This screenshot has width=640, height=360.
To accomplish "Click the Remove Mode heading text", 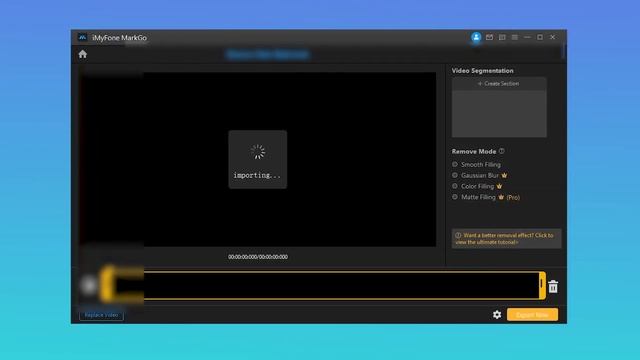I will point(474,151).
